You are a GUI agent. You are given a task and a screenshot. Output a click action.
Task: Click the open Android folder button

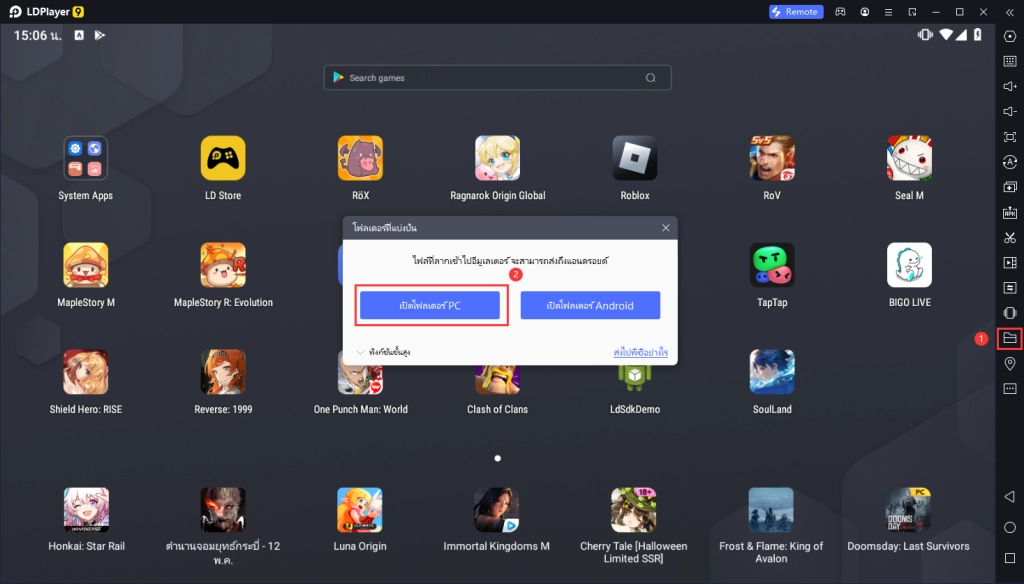click(x=590, y=306)
